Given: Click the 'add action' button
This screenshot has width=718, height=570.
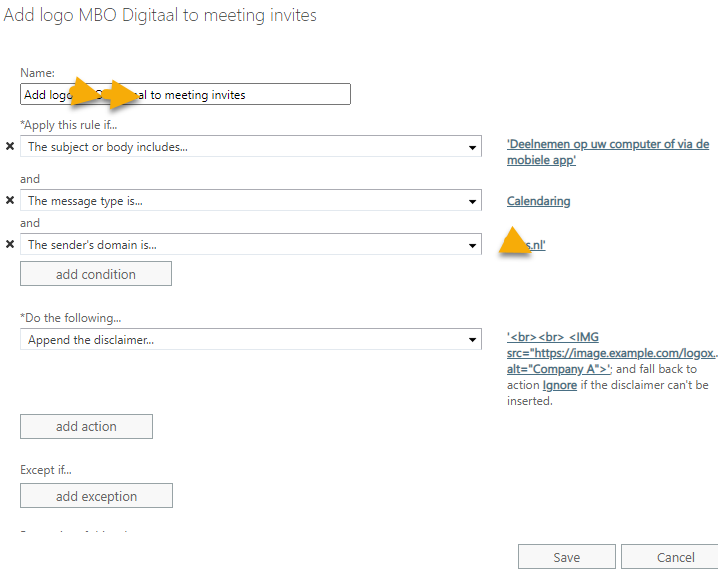Looking at the screenshot, I should pyautogui.click(x=86, y=426).
